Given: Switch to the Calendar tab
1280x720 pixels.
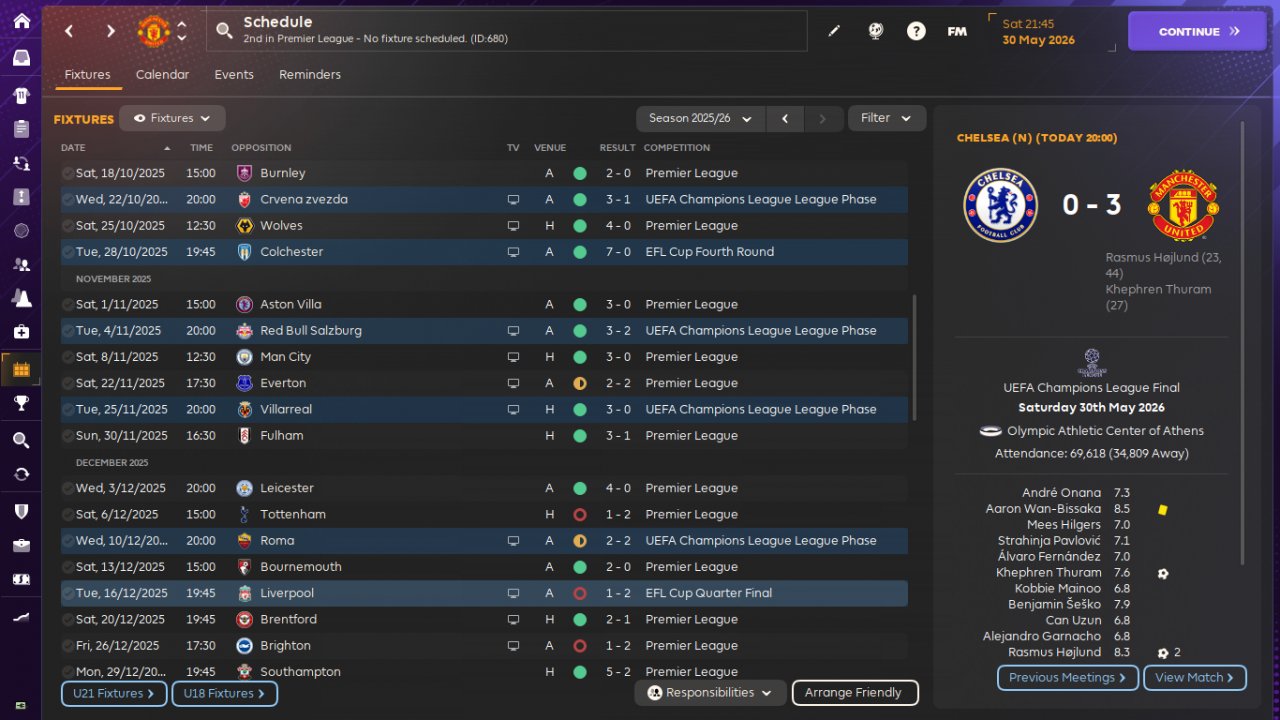Looking at the screenshot, I should (x=162, y=75).
